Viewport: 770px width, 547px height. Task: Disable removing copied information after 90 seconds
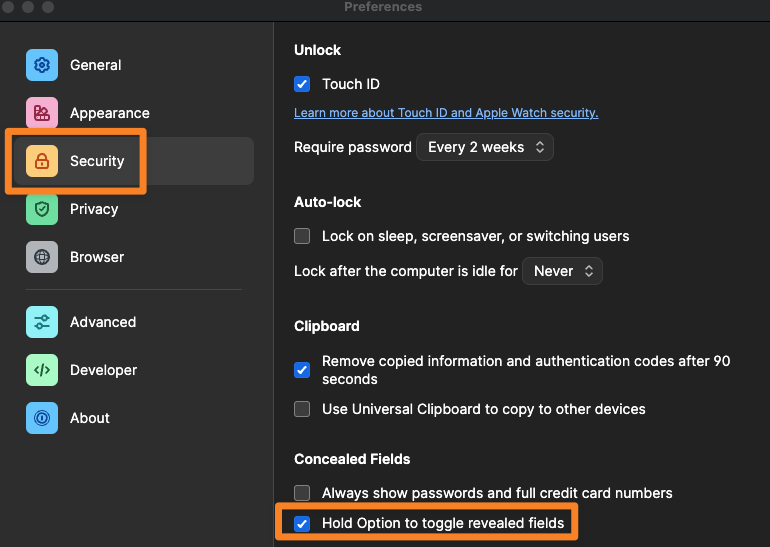tap(302, 370)
